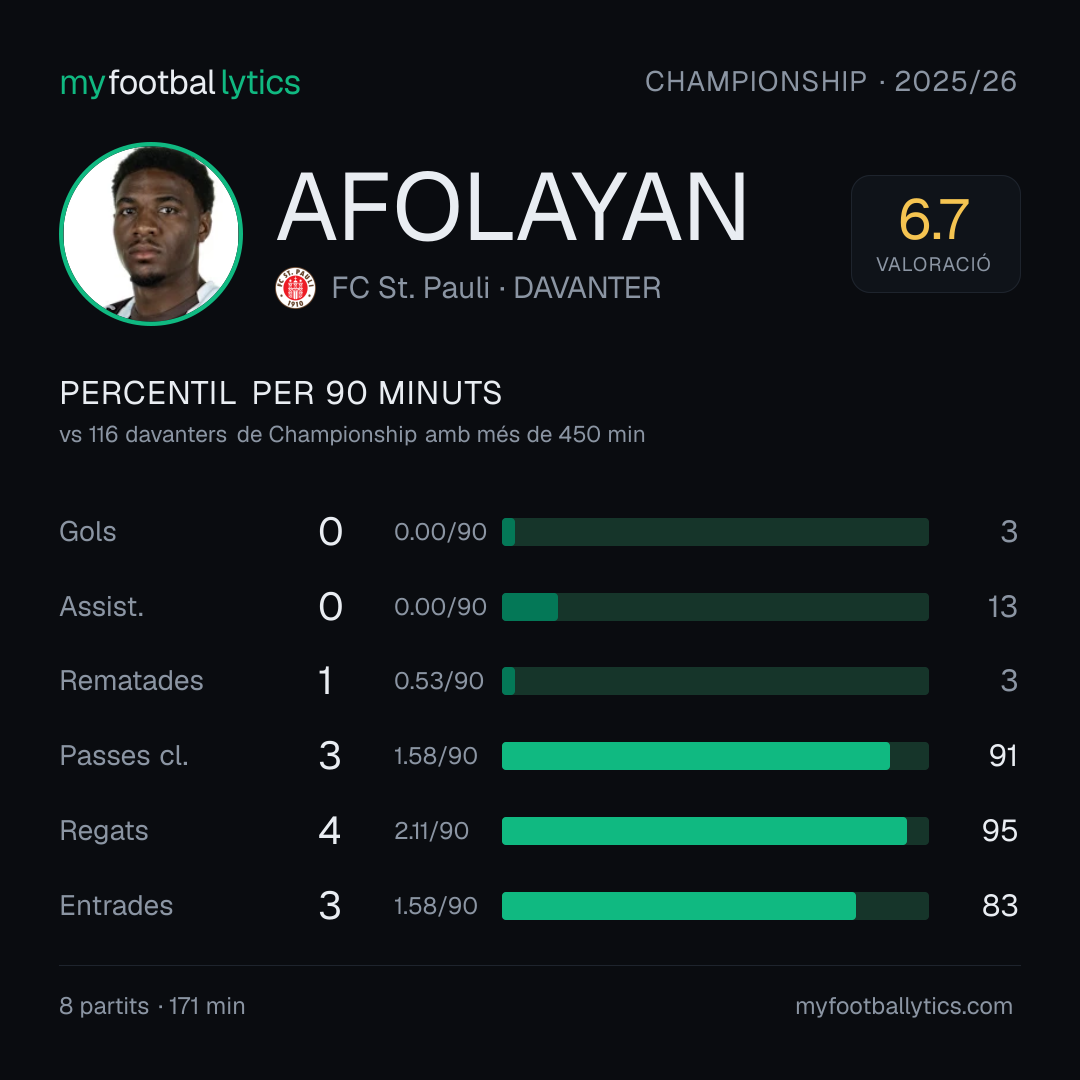Open the myfootballytics.com link
Screen dimensions: 1080x1080
(x=904, y=1006)
